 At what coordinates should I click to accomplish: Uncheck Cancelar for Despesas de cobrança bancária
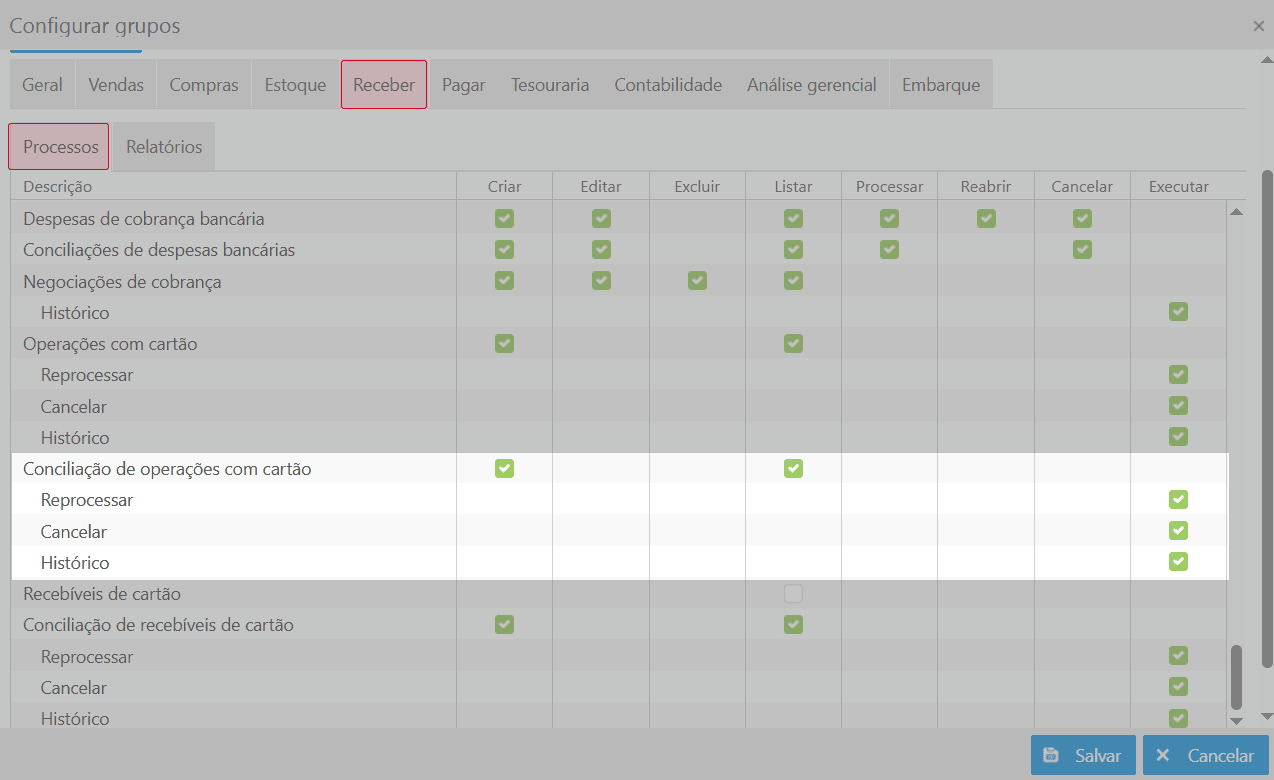coord(1082,218)
